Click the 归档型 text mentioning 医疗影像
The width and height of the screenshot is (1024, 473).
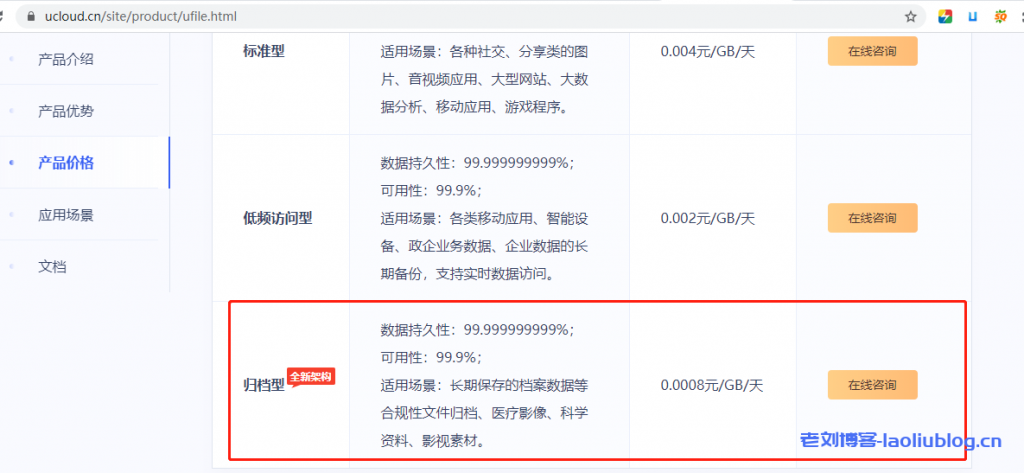point(485,413)
